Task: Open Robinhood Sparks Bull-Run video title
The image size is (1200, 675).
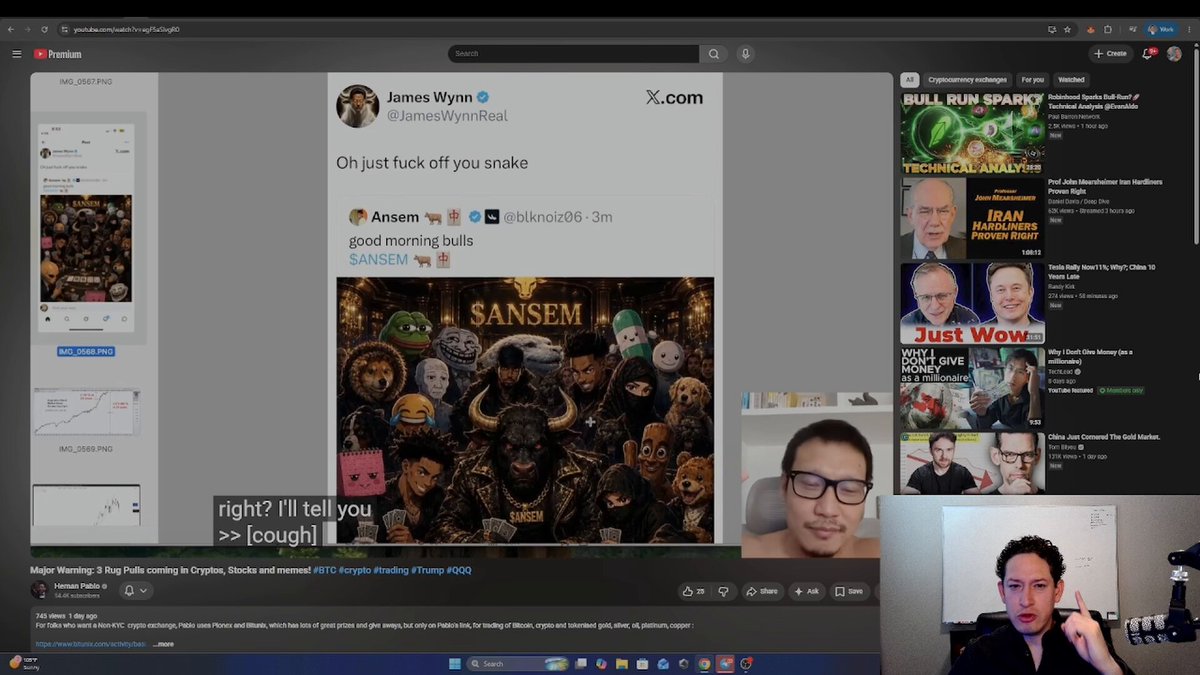Action: tap(1093, 101)
